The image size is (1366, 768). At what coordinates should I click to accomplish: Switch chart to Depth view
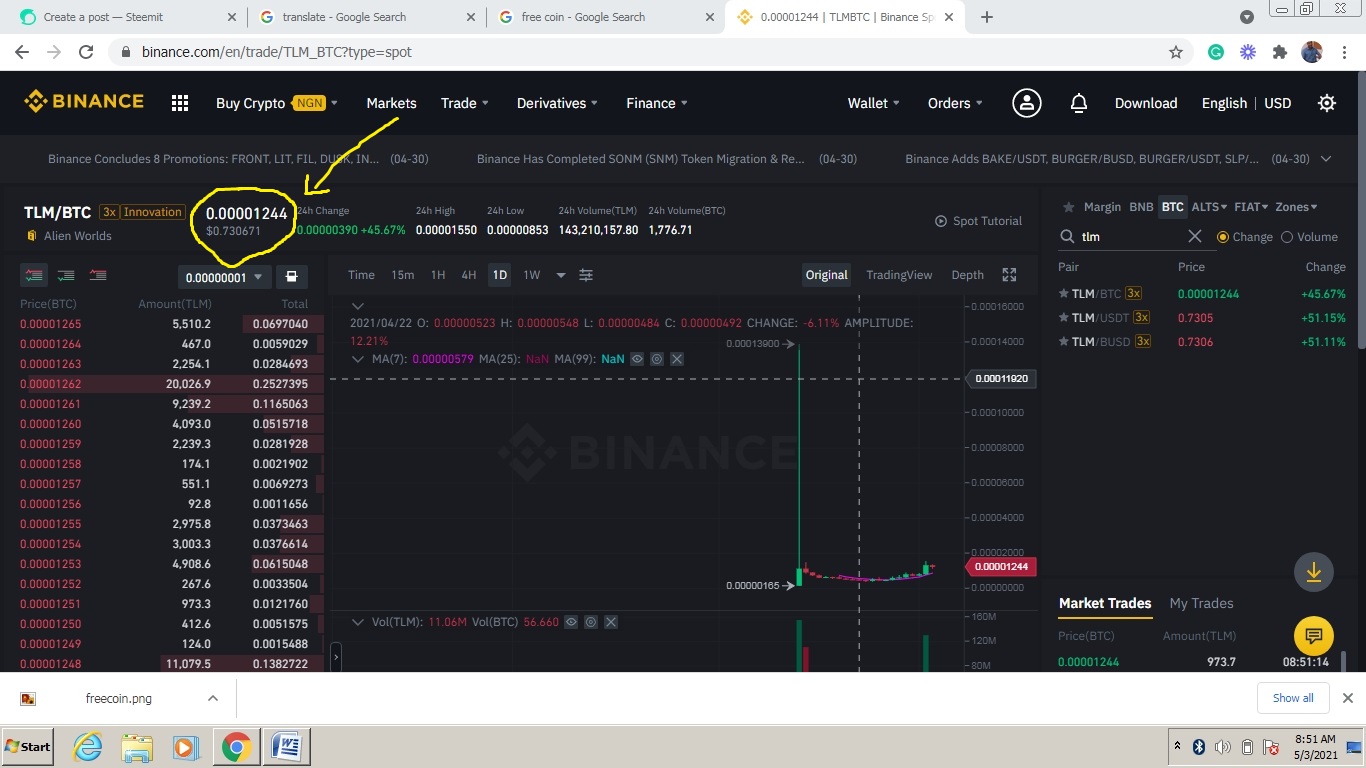point(967,275)
